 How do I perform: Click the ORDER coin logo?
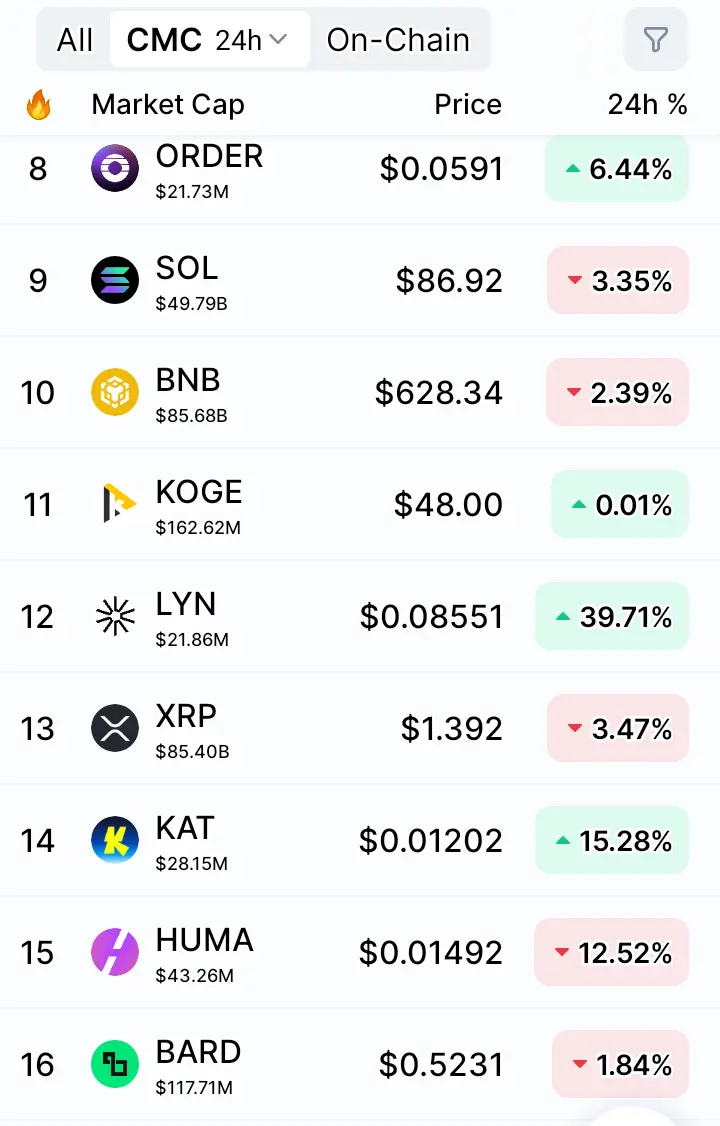click(x=114, y=168)
